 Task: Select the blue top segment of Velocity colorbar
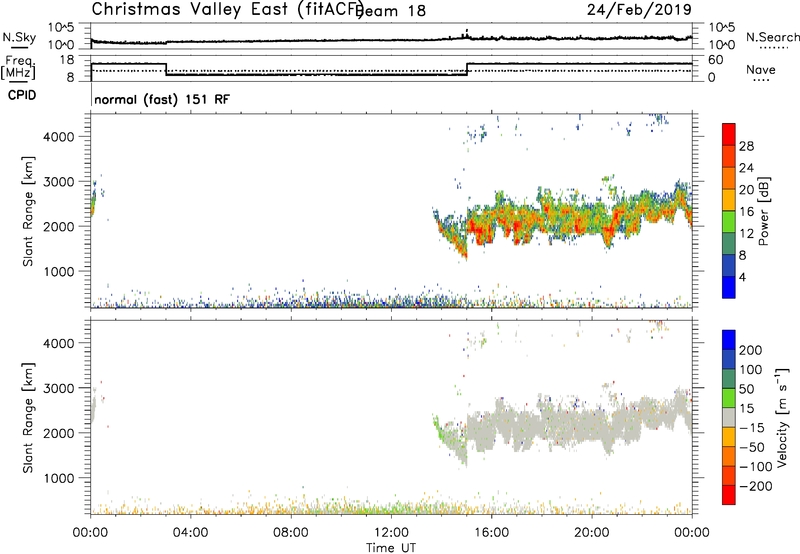(x=729, y=340)
